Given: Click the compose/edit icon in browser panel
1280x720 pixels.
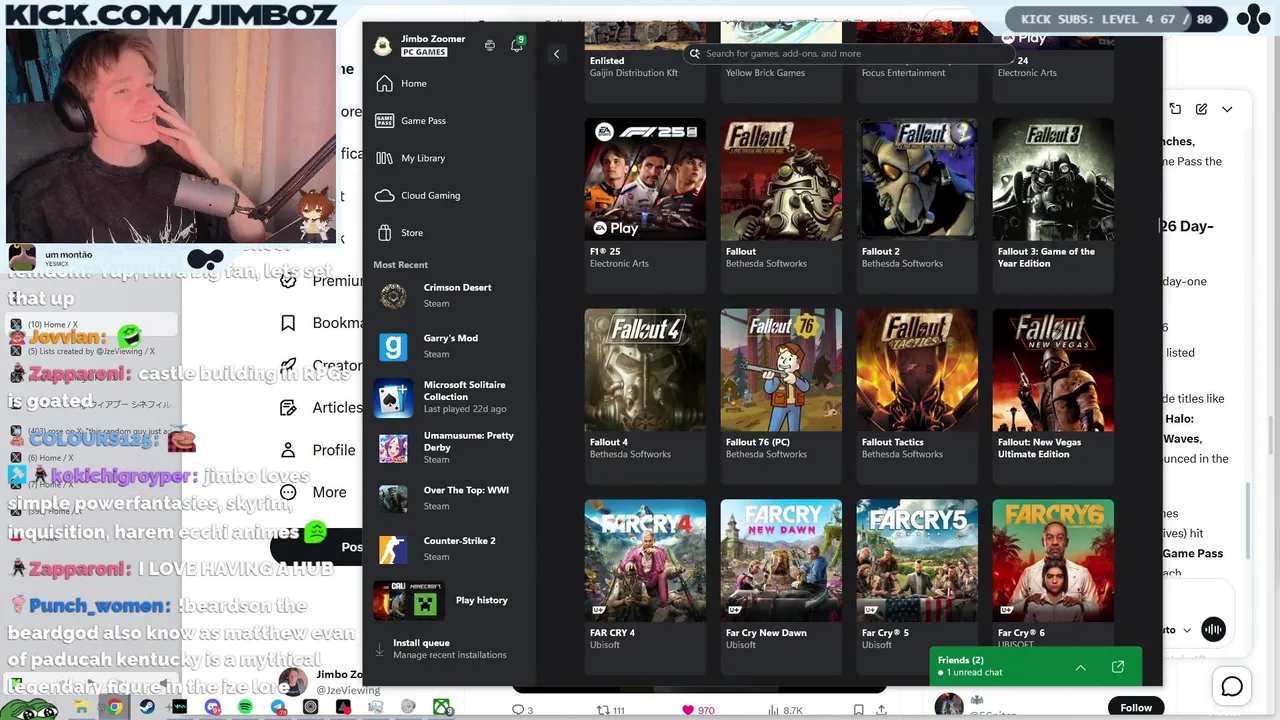Looking at the screenshot, I should click(x=1201, y=109).
